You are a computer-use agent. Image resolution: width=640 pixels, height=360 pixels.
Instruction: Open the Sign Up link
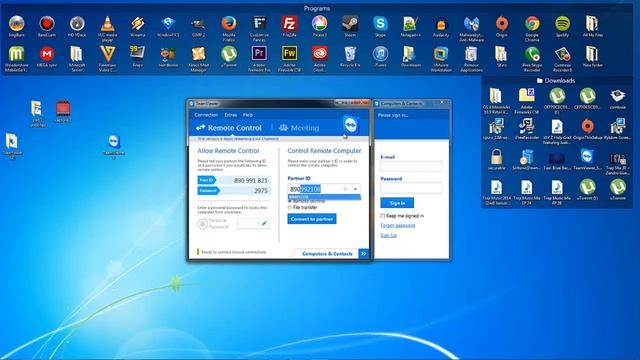[x=388, y=235]
